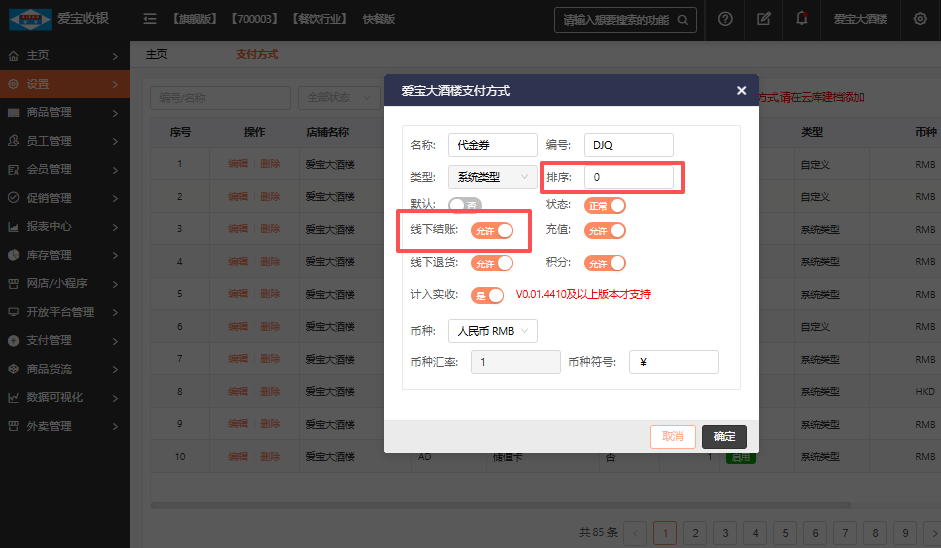Disable the 计入实收 switch
The image size is (941, 548).
(488, 295)
